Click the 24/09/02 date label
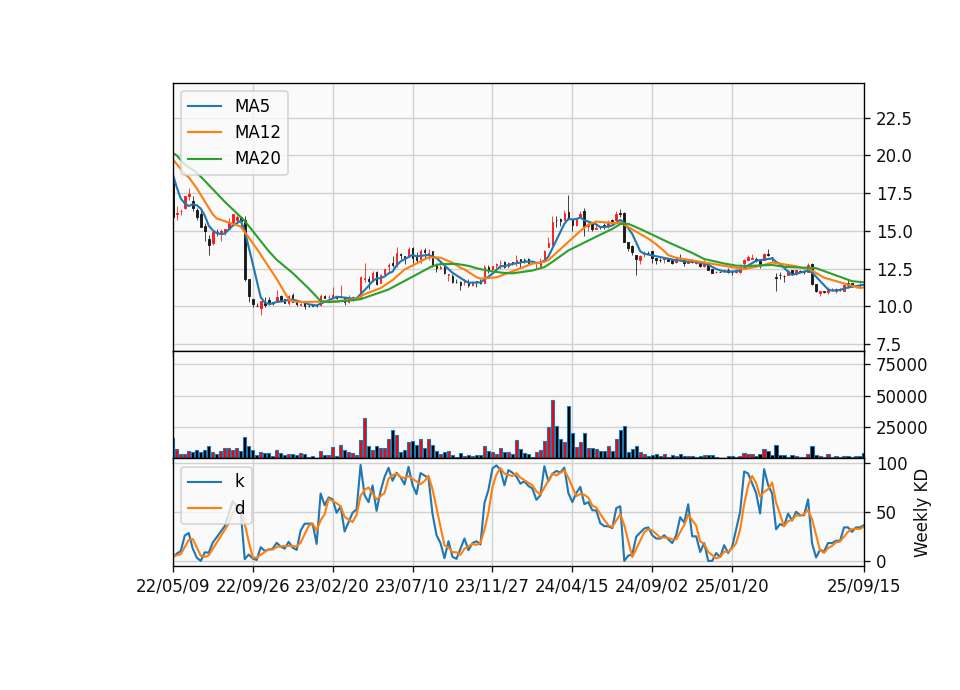 [651, 586]
